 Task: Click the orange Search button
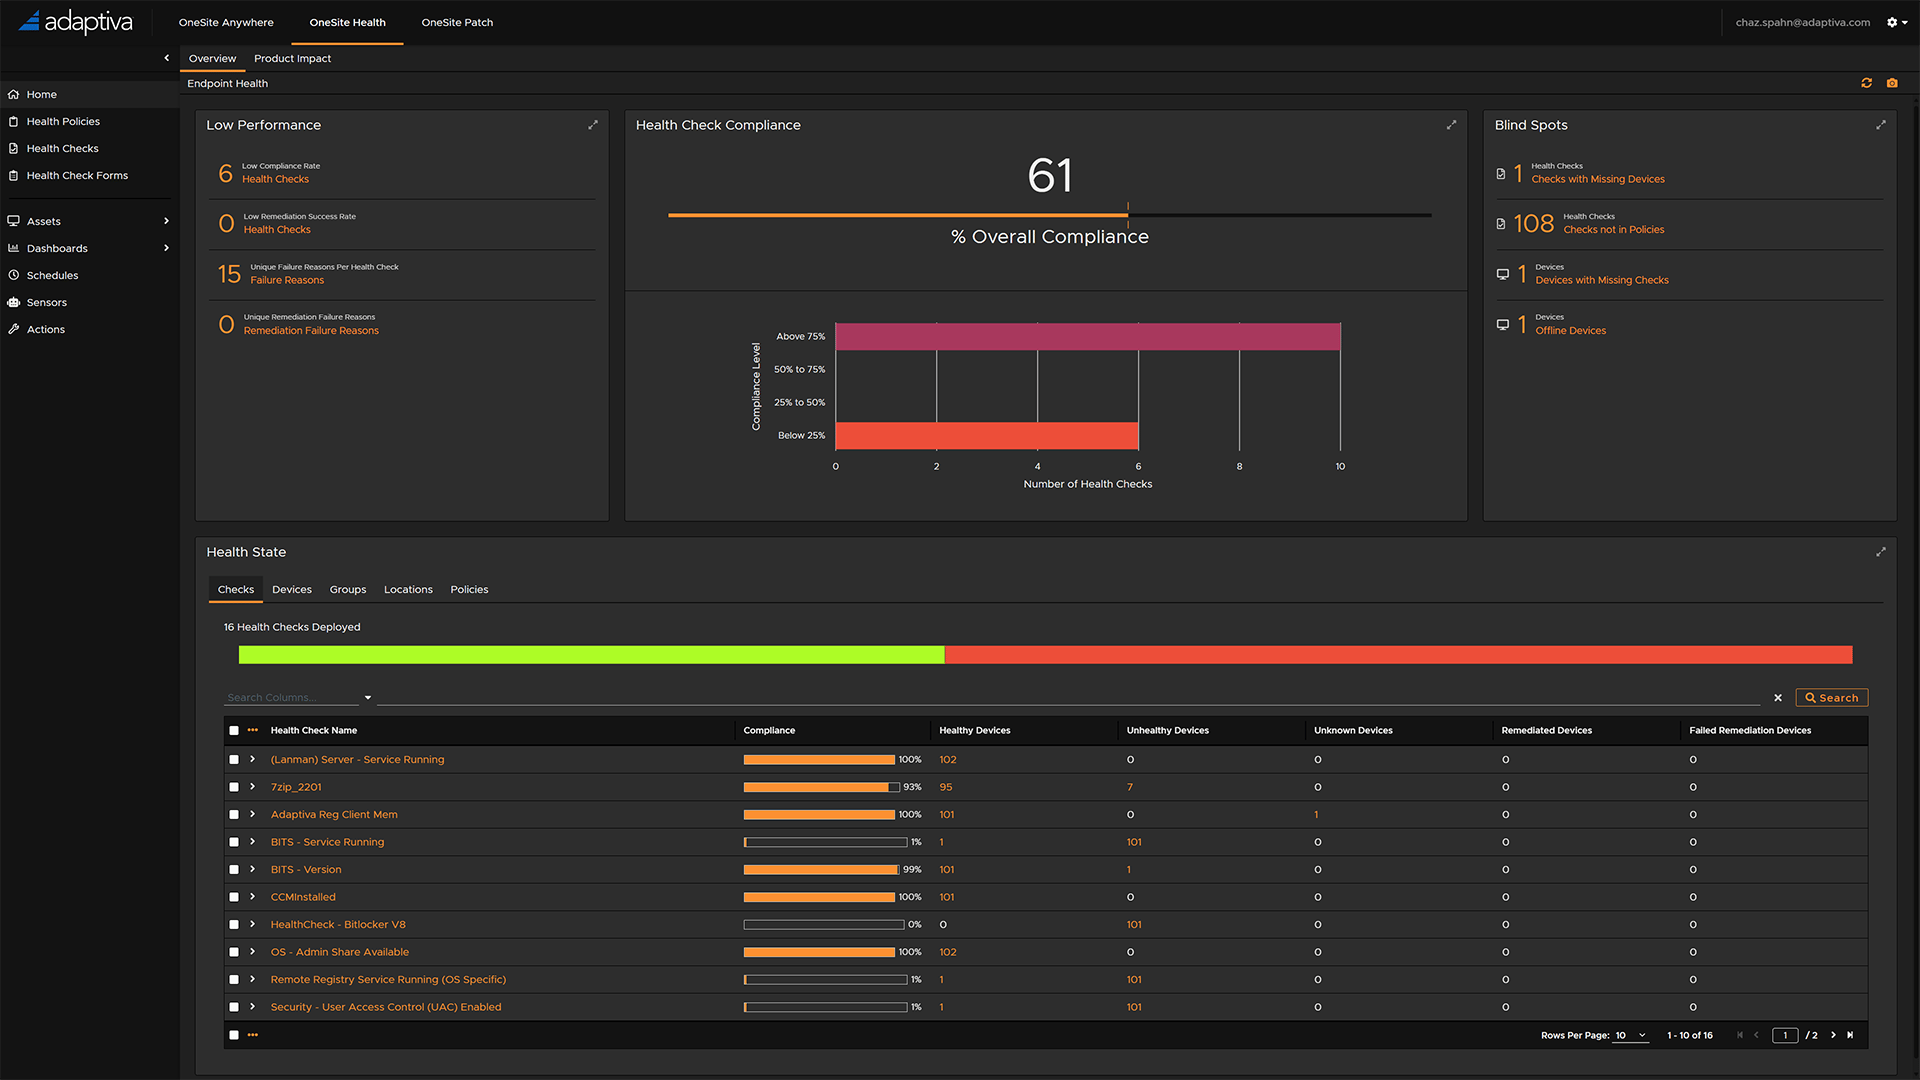pos(1831,698)
